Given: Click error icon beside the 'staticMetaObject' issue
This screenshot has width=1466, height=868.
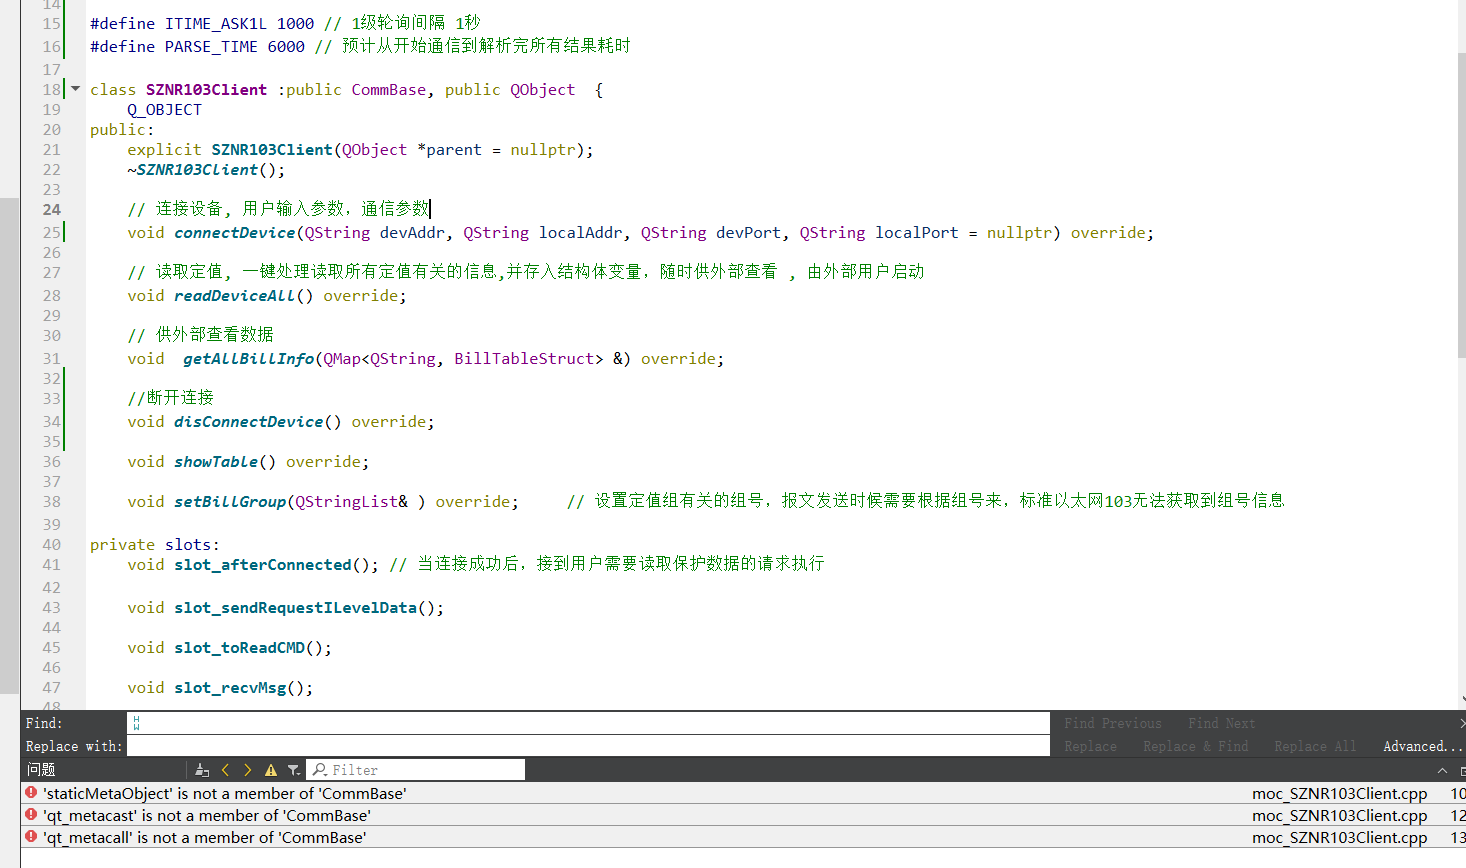Looking at the screenshot, I should (x=31, y=793).
